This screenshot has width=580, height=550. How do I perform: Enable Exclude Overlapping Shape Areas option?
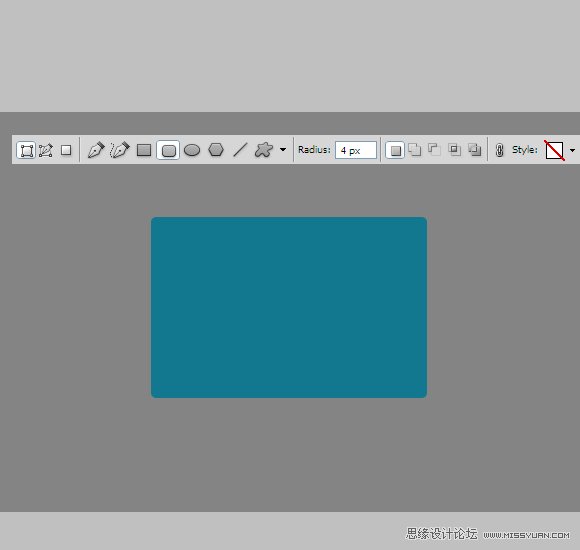(x=474, y=150)
